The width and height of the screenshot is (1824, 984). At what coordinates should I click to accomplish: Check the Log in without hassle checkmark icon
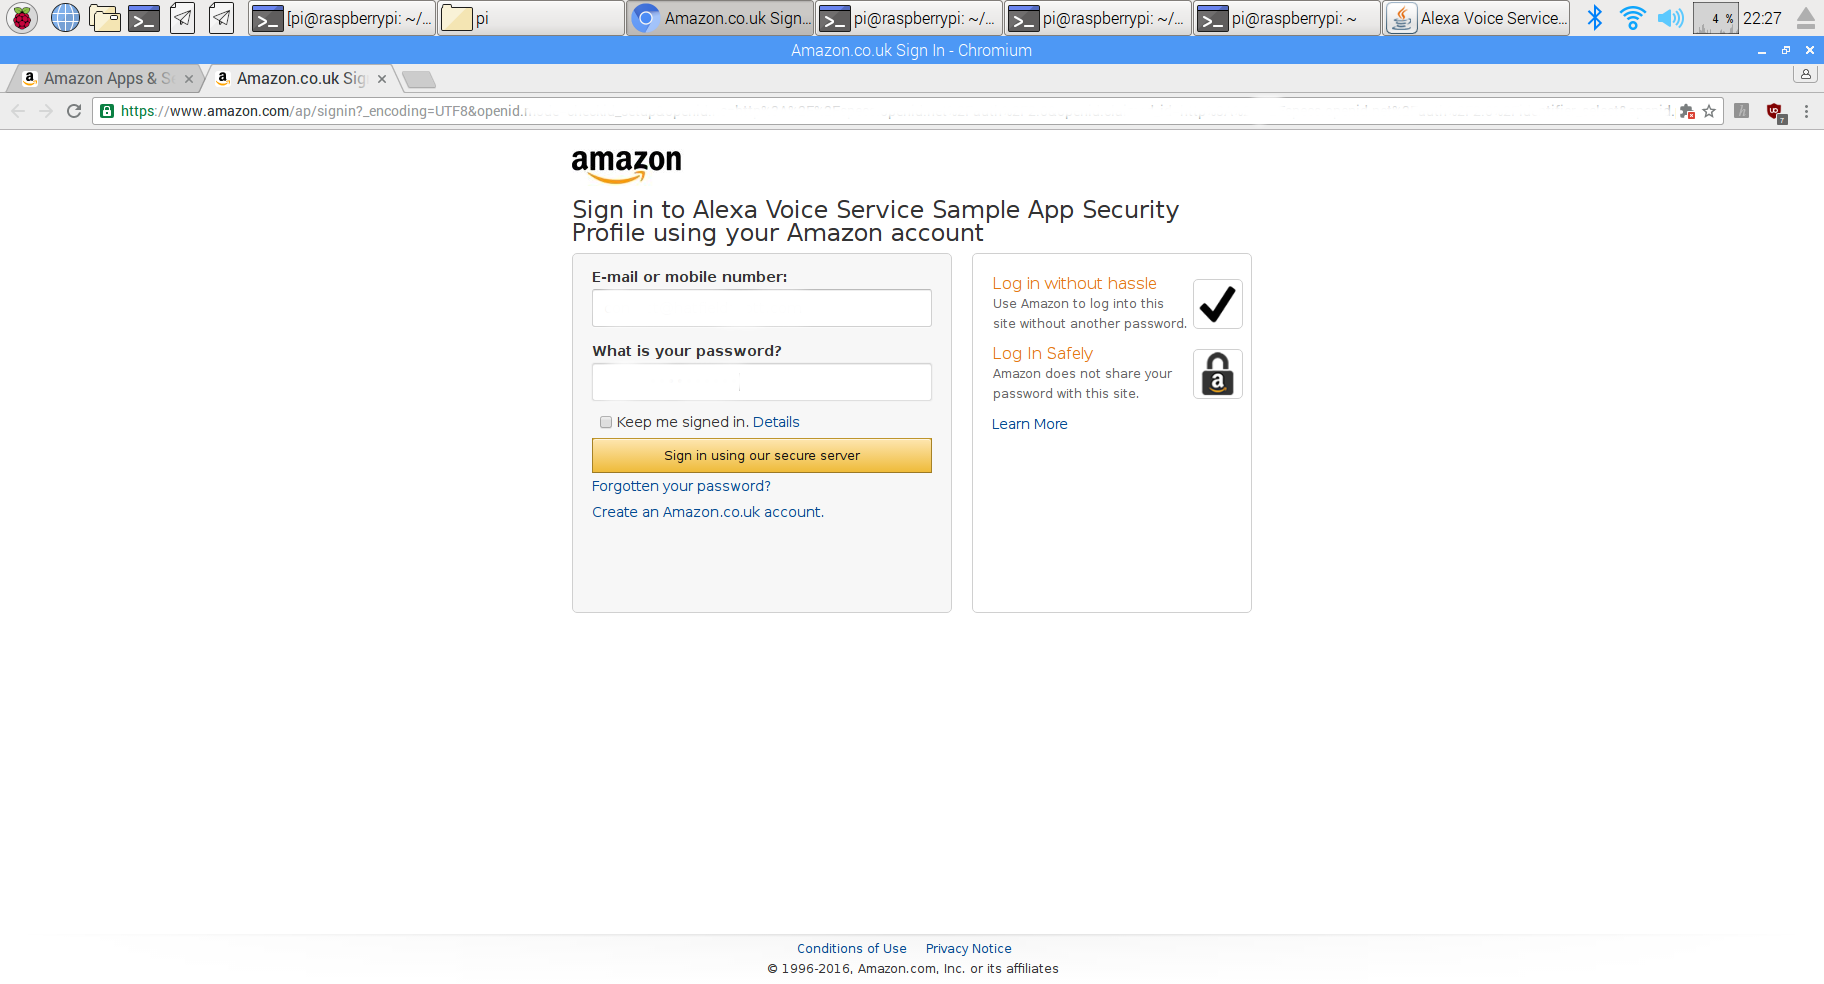pos(1217,303)
